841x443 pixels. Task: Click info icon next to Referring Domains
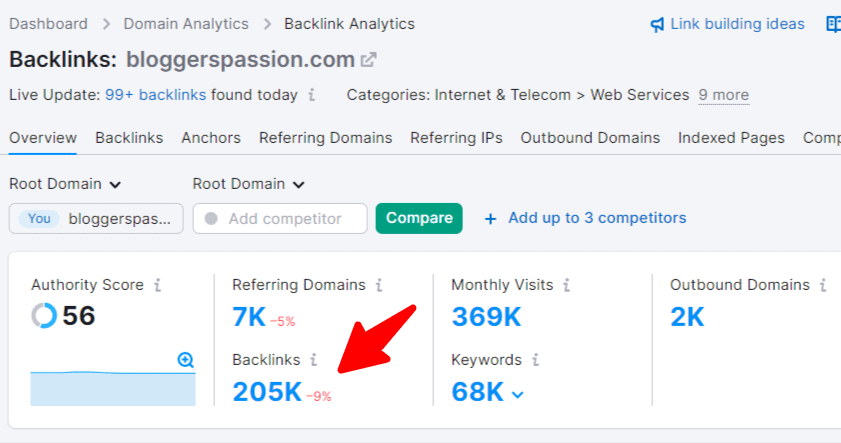[x=379, y=285]
